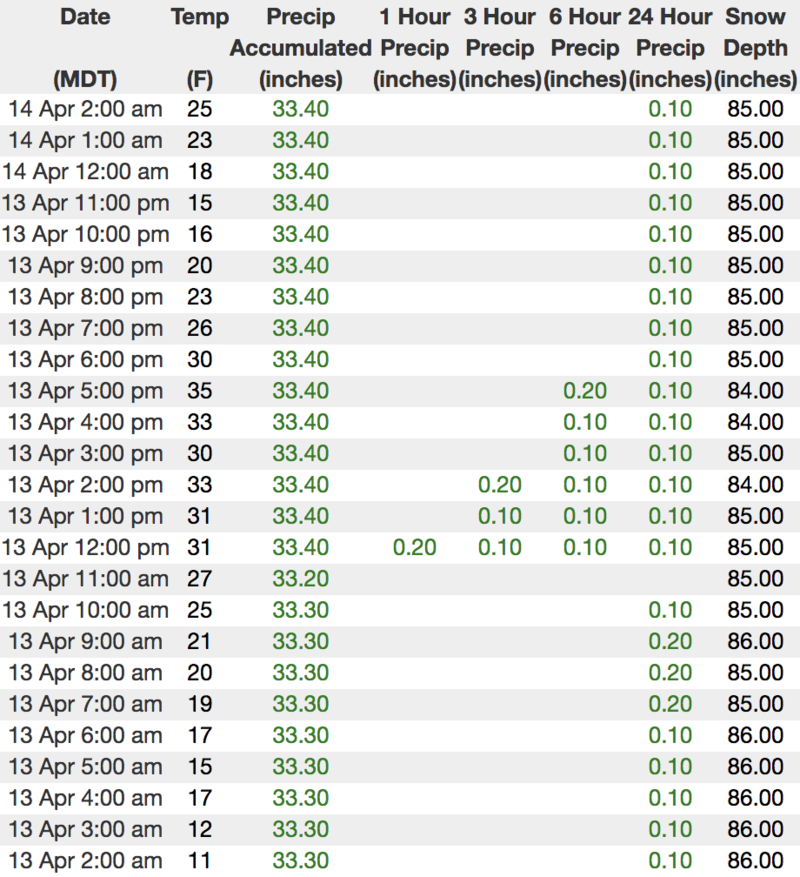Select the 0.20 value in 1 Hour Precip
The height and width of the screenshot is (877, 800).
(x=415, y=548)
